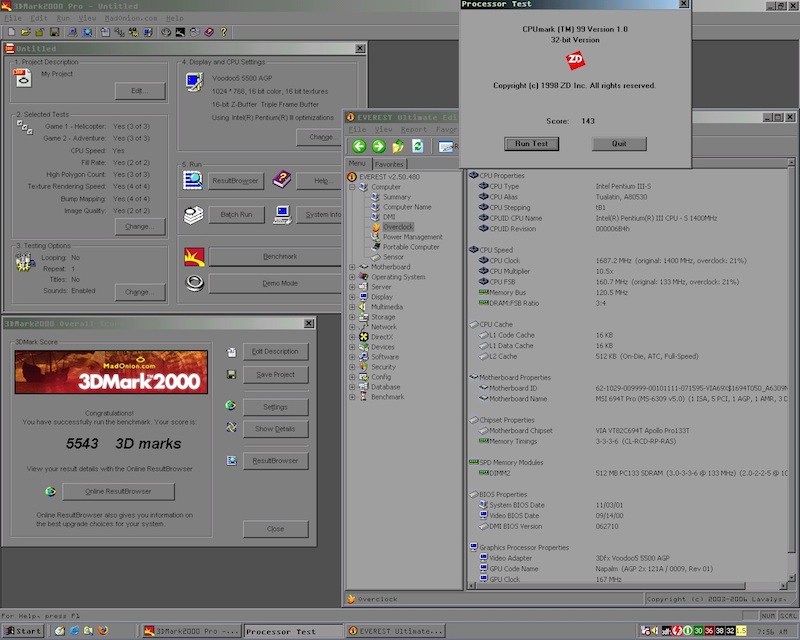Viewport: 800px width, 640px height.
Task: Expand the DirectX tree node
Action: (x=352, y=337)
